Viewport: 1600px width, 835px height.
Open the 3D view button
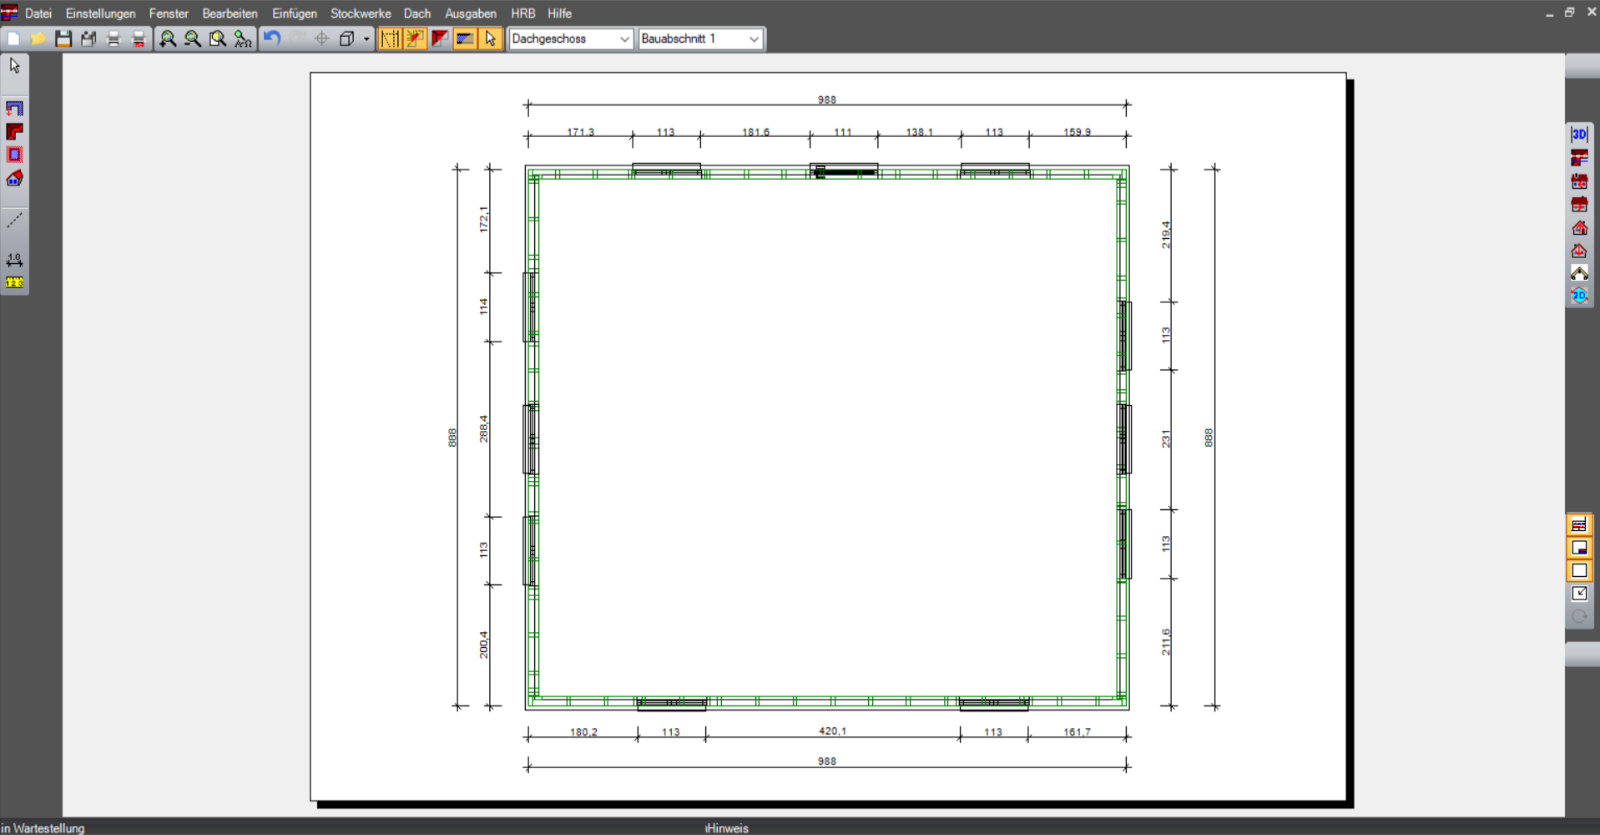pyautogui.click(x=1579, y=134)
